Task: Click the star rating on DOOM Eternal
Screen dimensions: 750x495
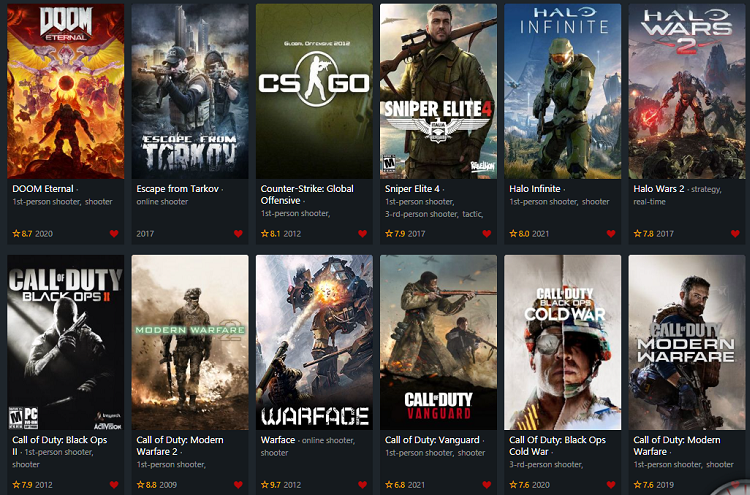Action: [x=22, y=233]
